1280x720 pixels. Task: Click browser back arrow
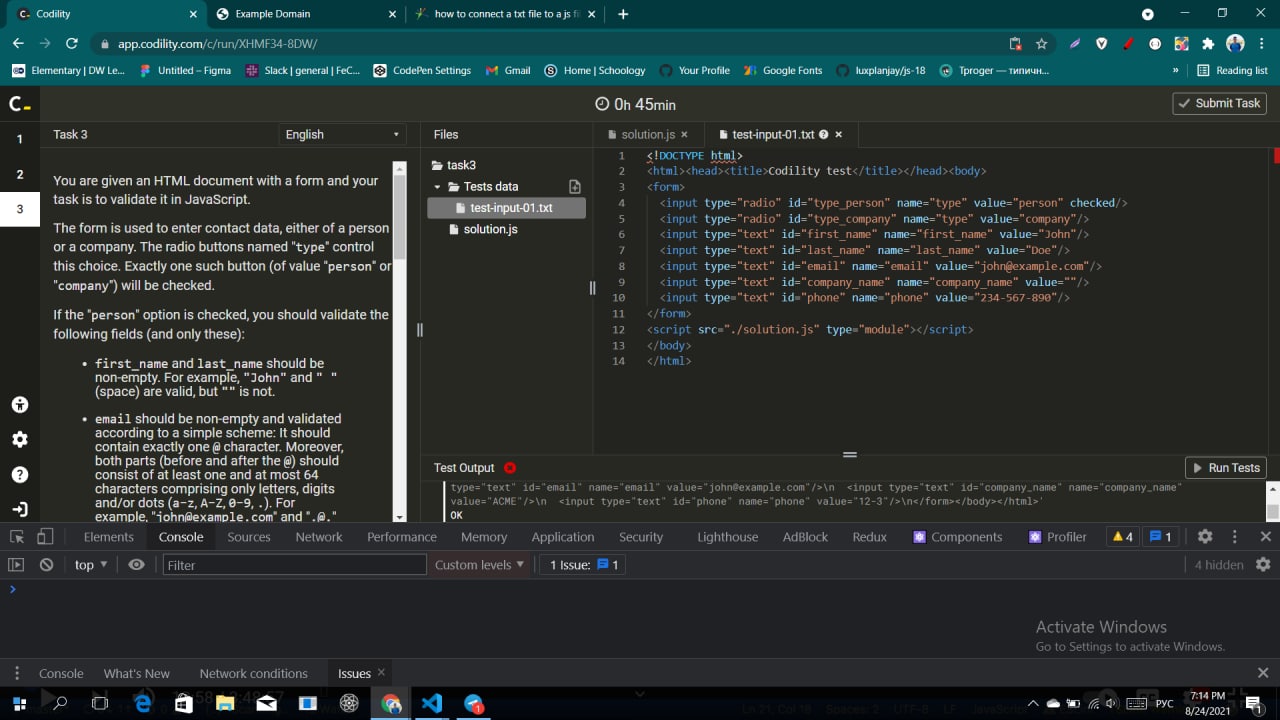(18, 44)
